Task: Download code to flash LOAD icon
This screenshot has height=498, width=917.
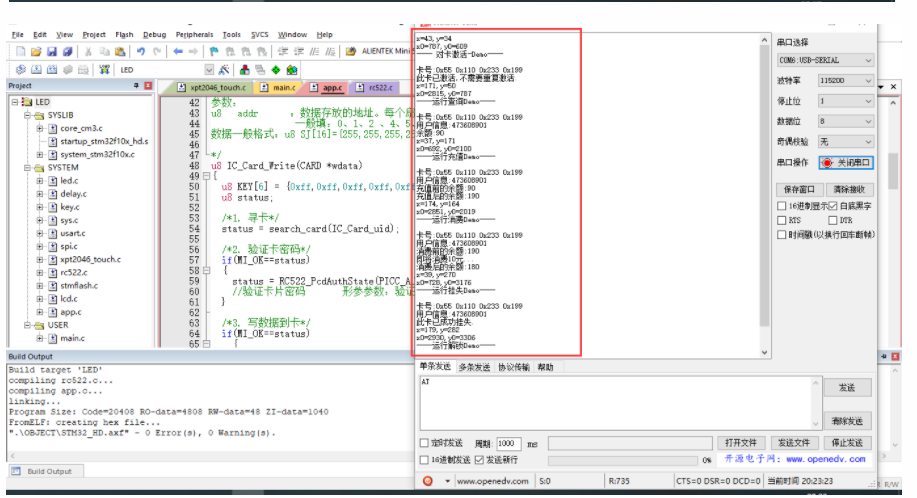Action: 104,70
